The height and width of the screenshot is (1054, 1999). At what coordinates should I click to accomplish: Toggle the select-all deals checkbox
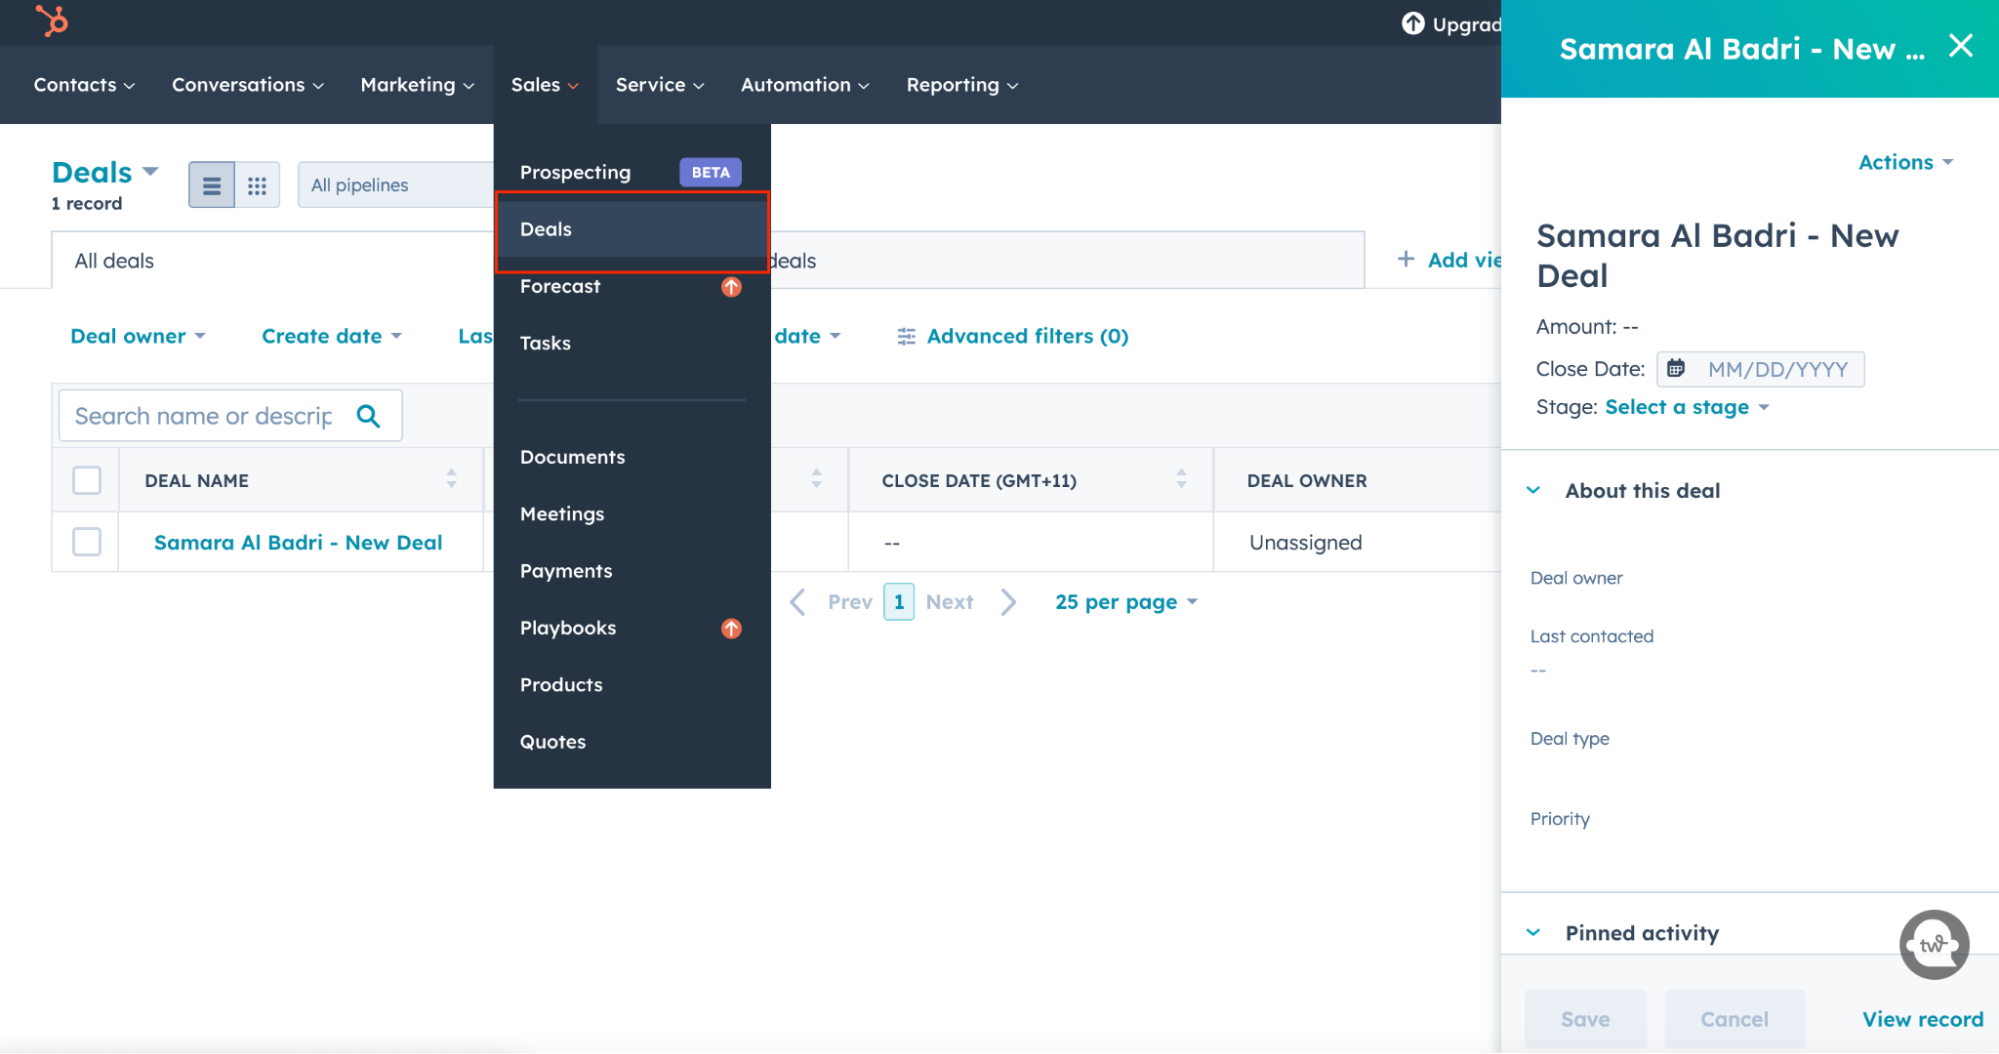(x=87, y=480)
